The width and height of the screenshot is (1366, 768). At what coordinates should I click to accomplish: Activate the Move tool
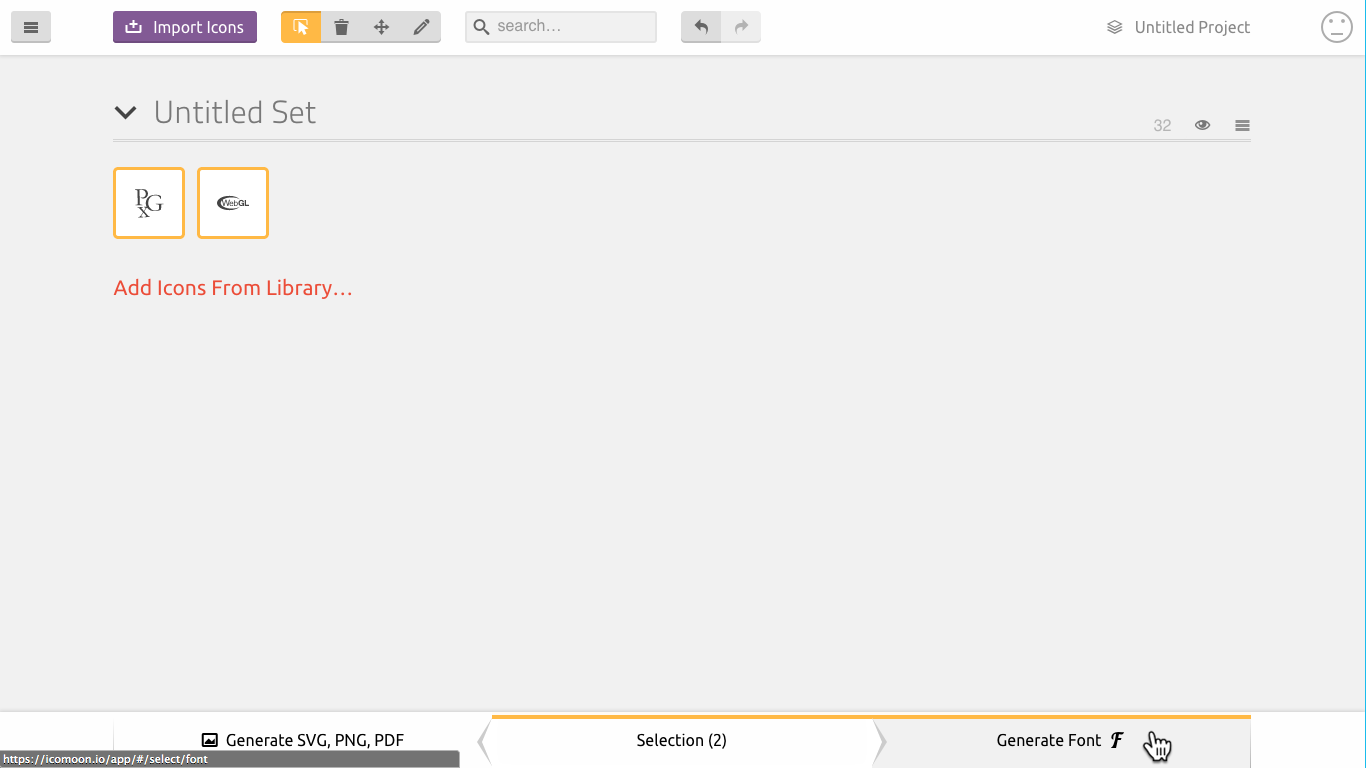click(x=381, y=27)
